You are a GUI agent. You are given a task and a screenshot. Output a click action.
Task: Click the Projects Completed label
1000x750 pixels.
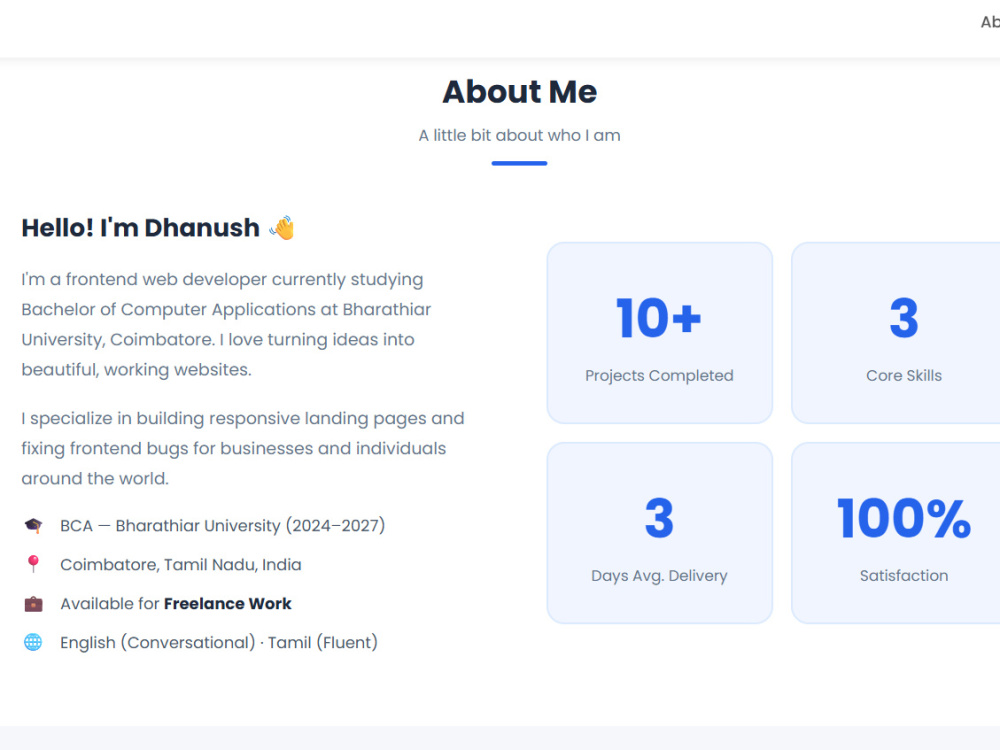[659, 376]
